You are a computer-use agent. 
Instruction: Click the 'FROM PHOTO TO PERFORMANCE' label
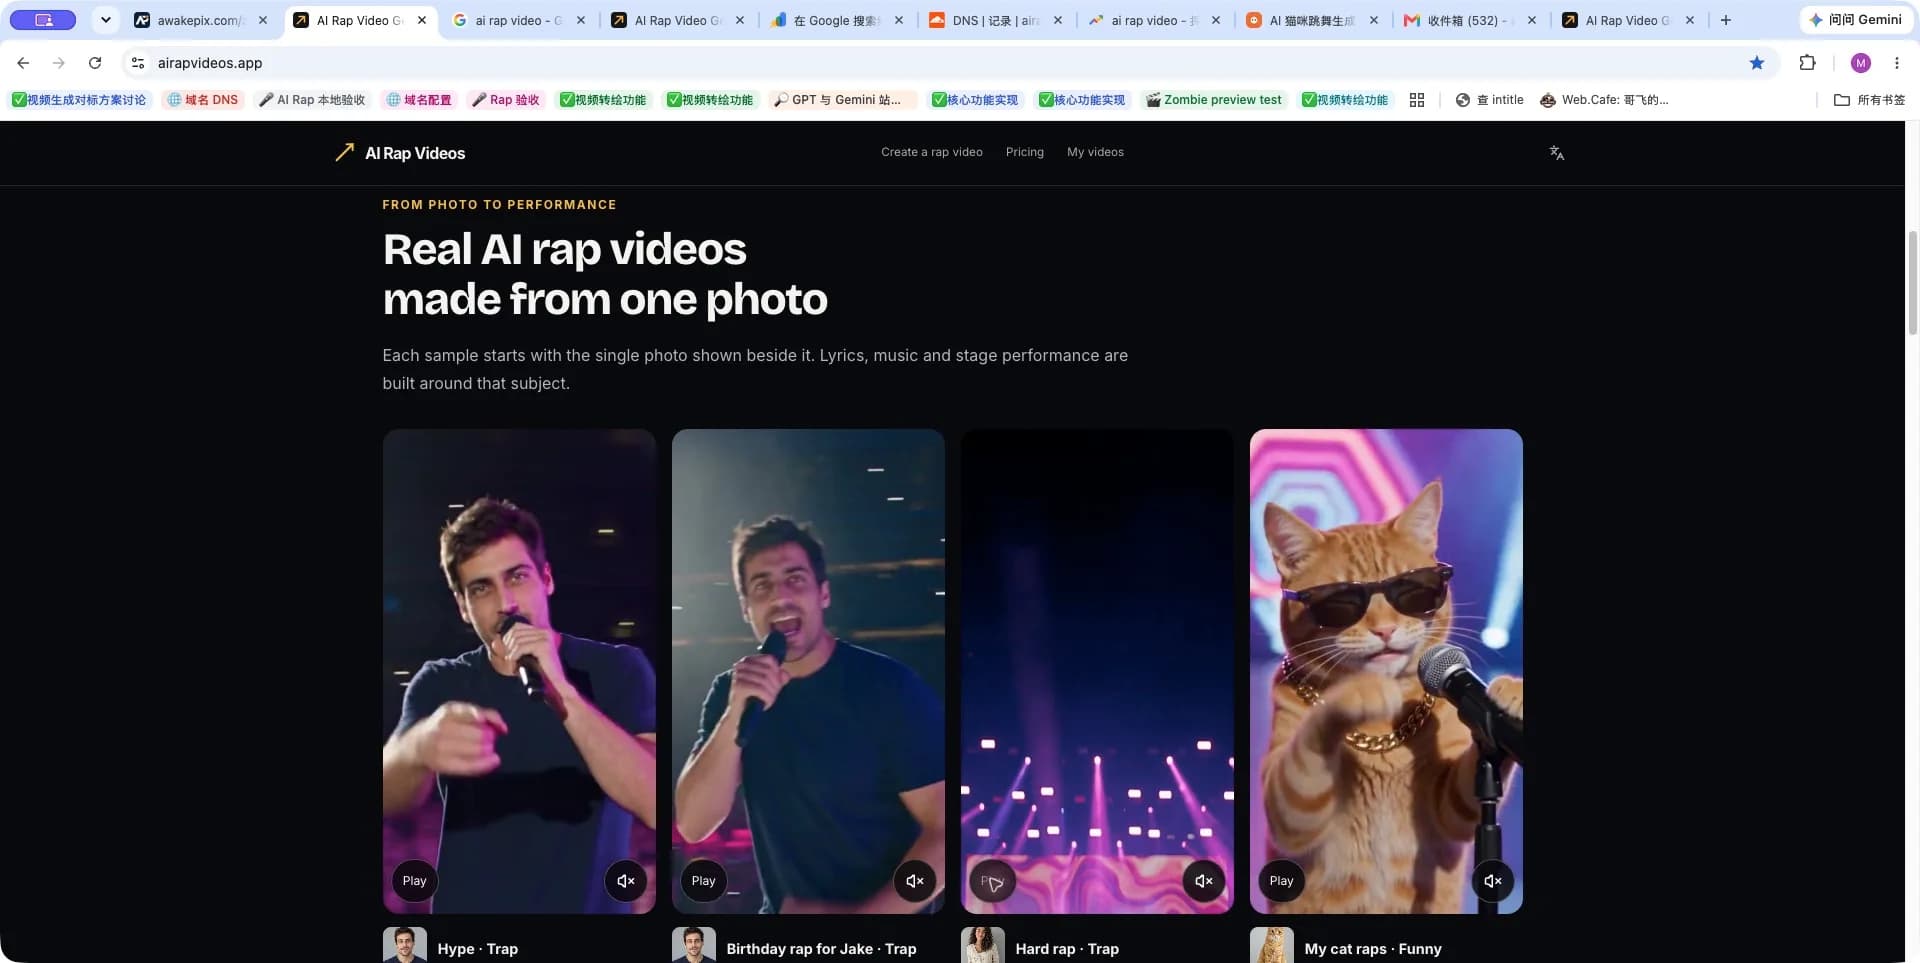tap(499, 205)
